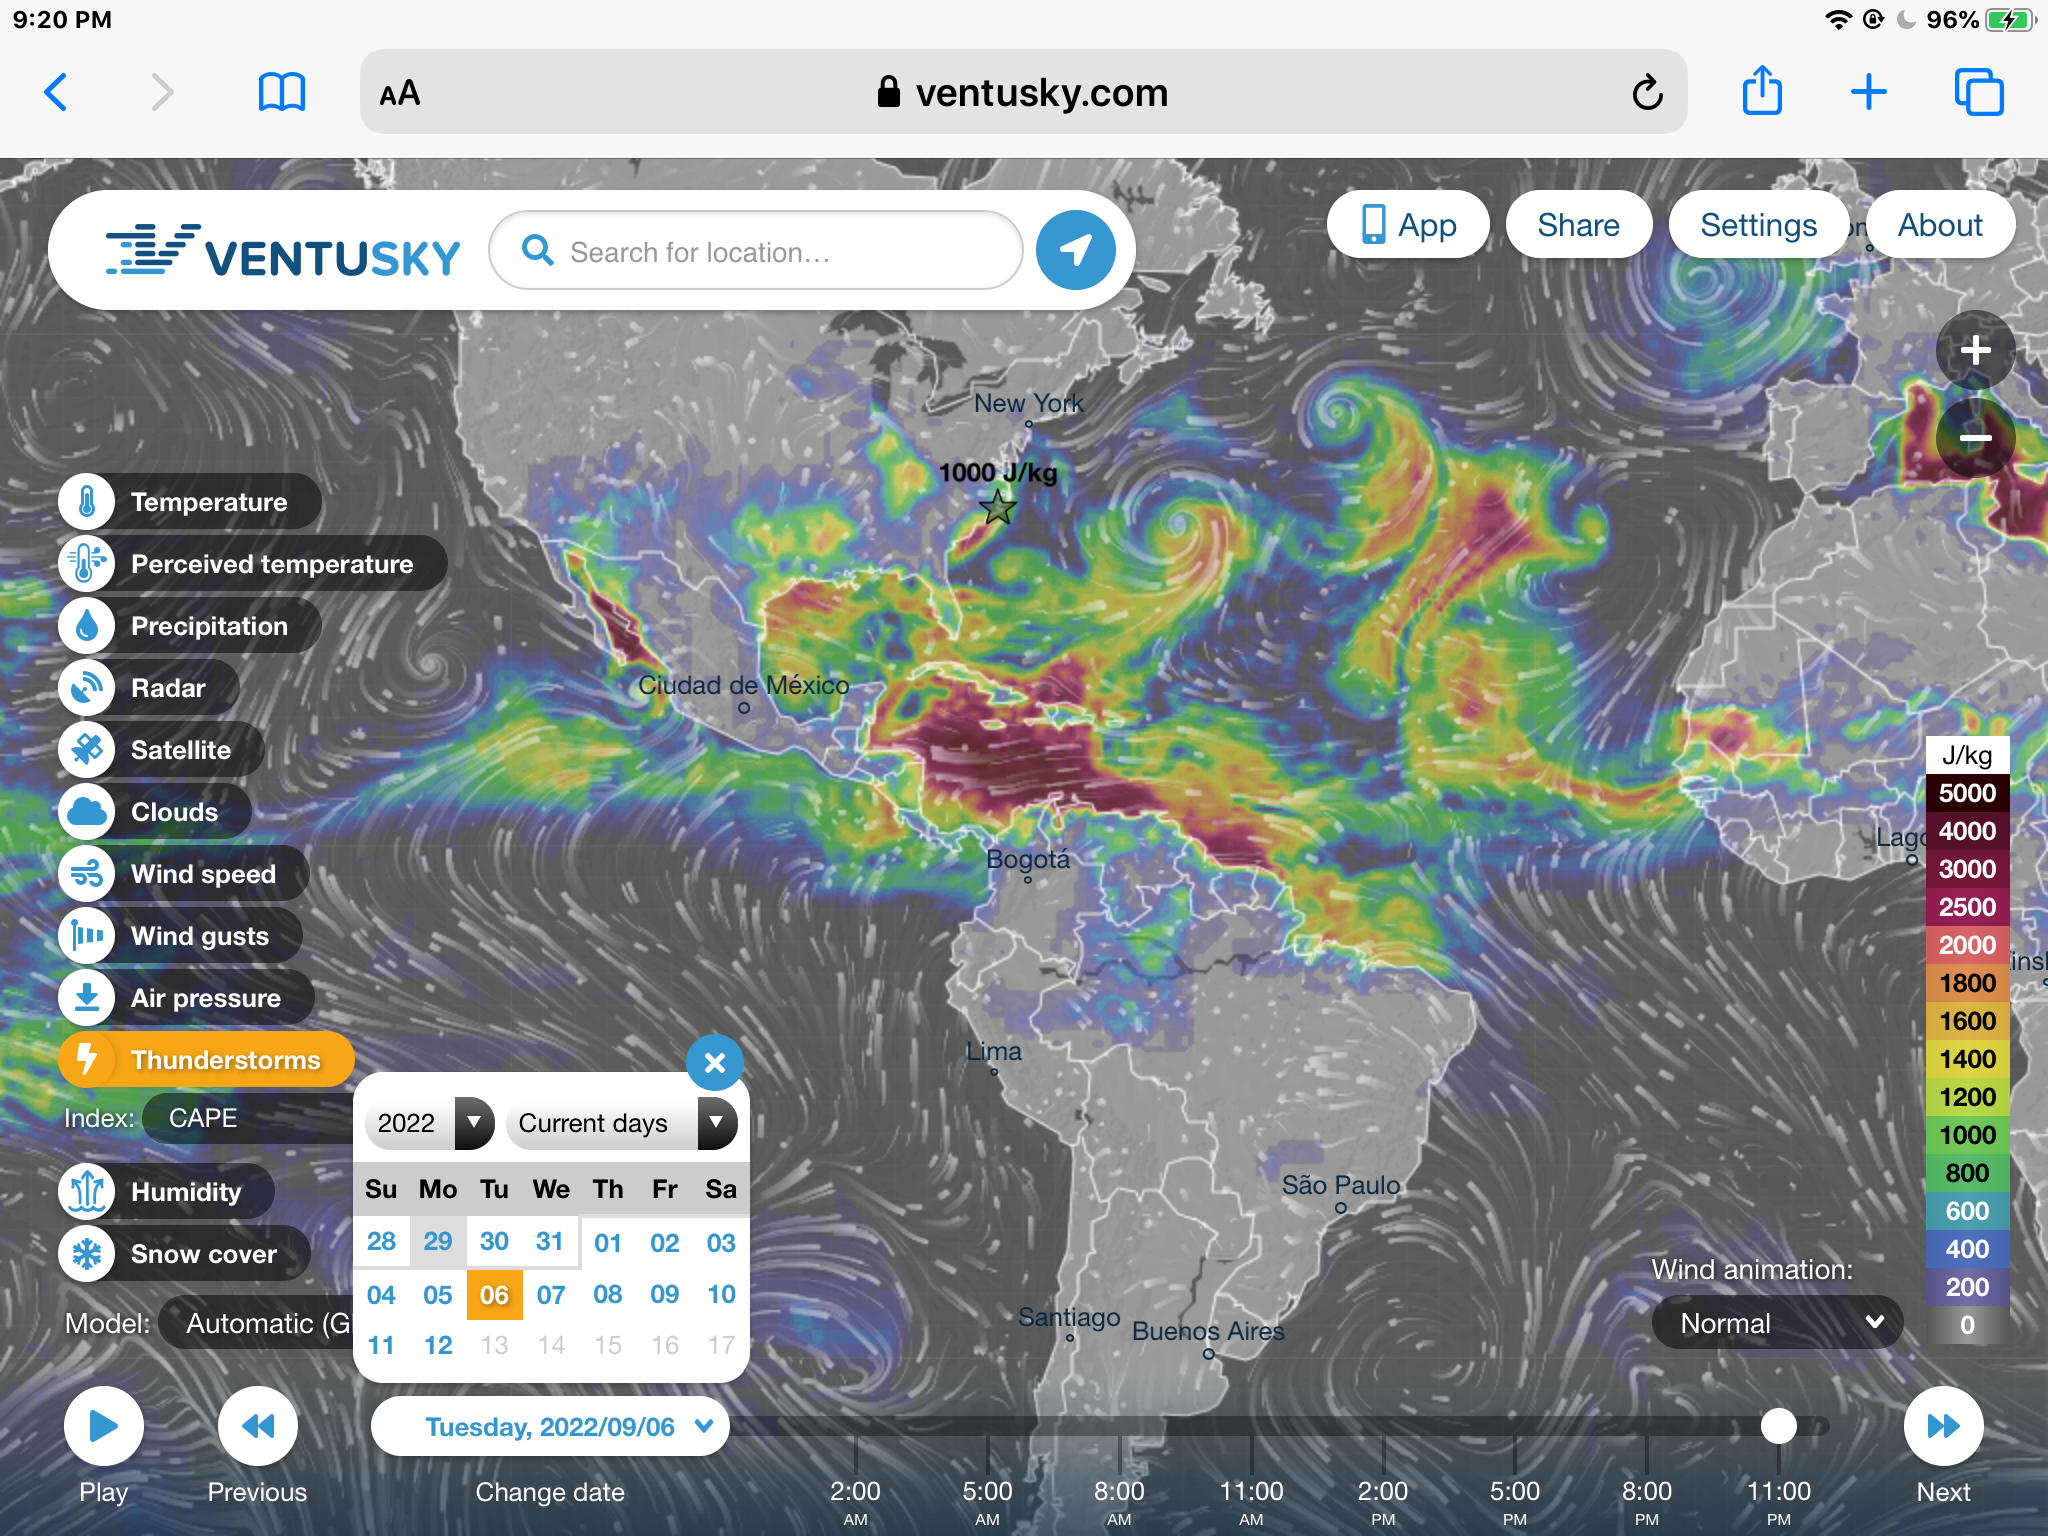The height and width of the screenshot is (1536, 2048).
Task: Jump timeline to 11:00 AM
Action: pos(1251,1502)
